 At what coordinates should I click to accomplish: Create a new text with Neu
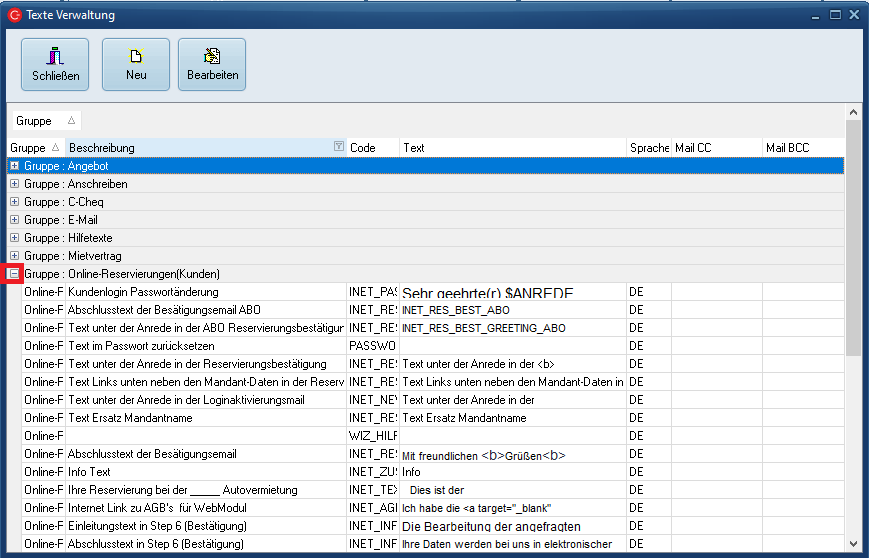tap(135, 64)
